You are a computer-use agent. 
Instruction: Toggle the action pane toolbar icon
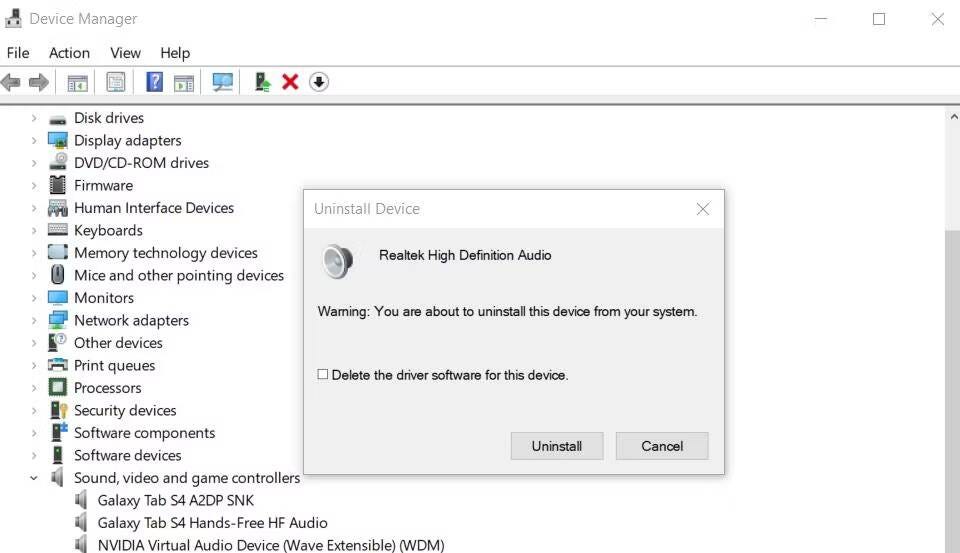pyautogui.click(x=184, y=82)
